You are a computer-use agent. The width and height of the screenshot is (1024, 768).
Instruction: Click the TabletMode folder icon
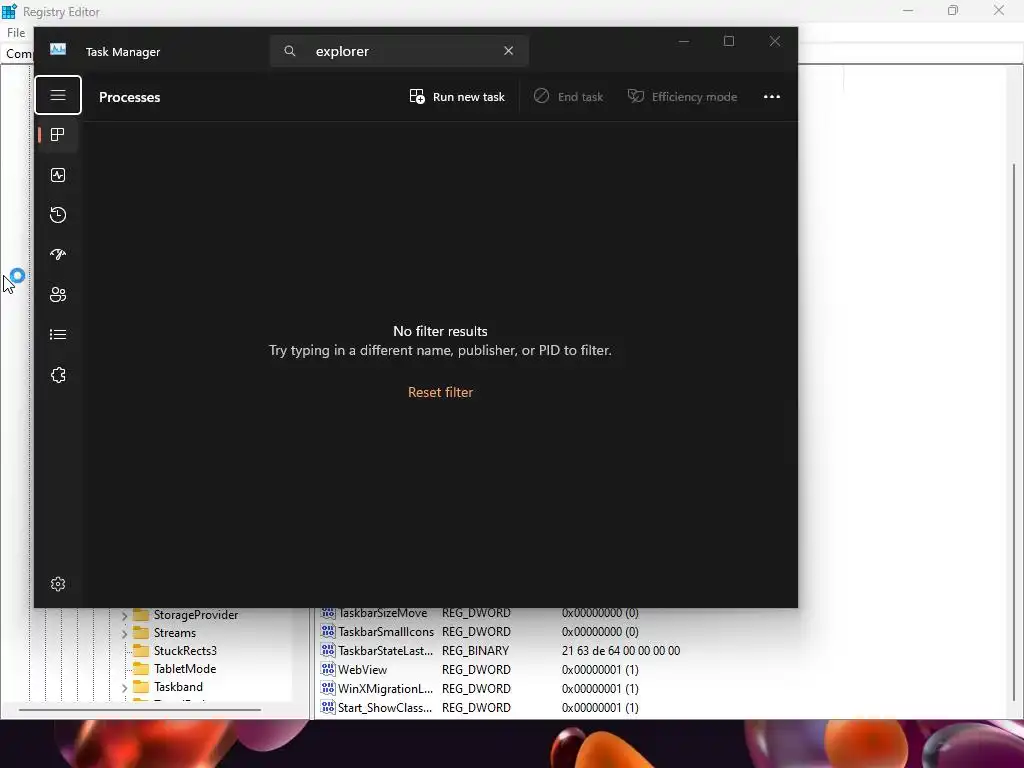[141, 669]
